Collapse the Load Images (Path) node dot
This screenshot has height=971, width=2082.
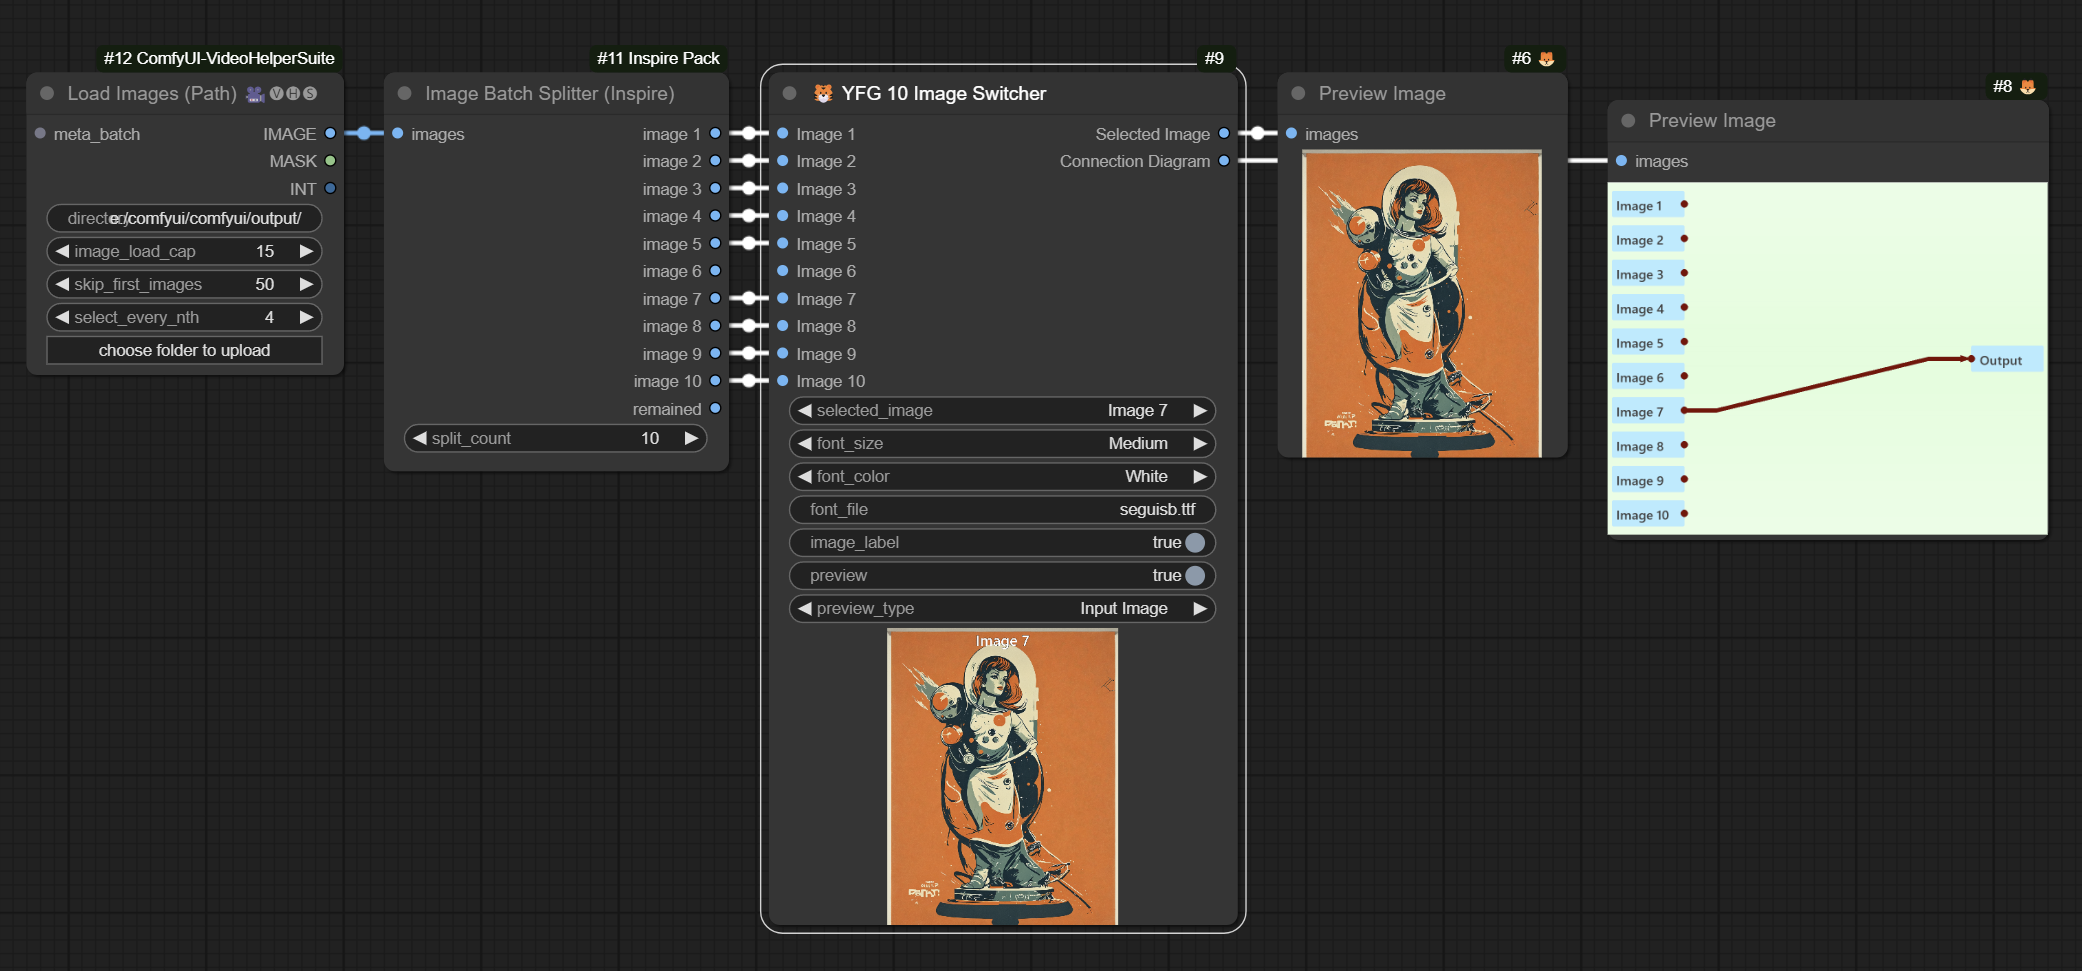(47, 93)
